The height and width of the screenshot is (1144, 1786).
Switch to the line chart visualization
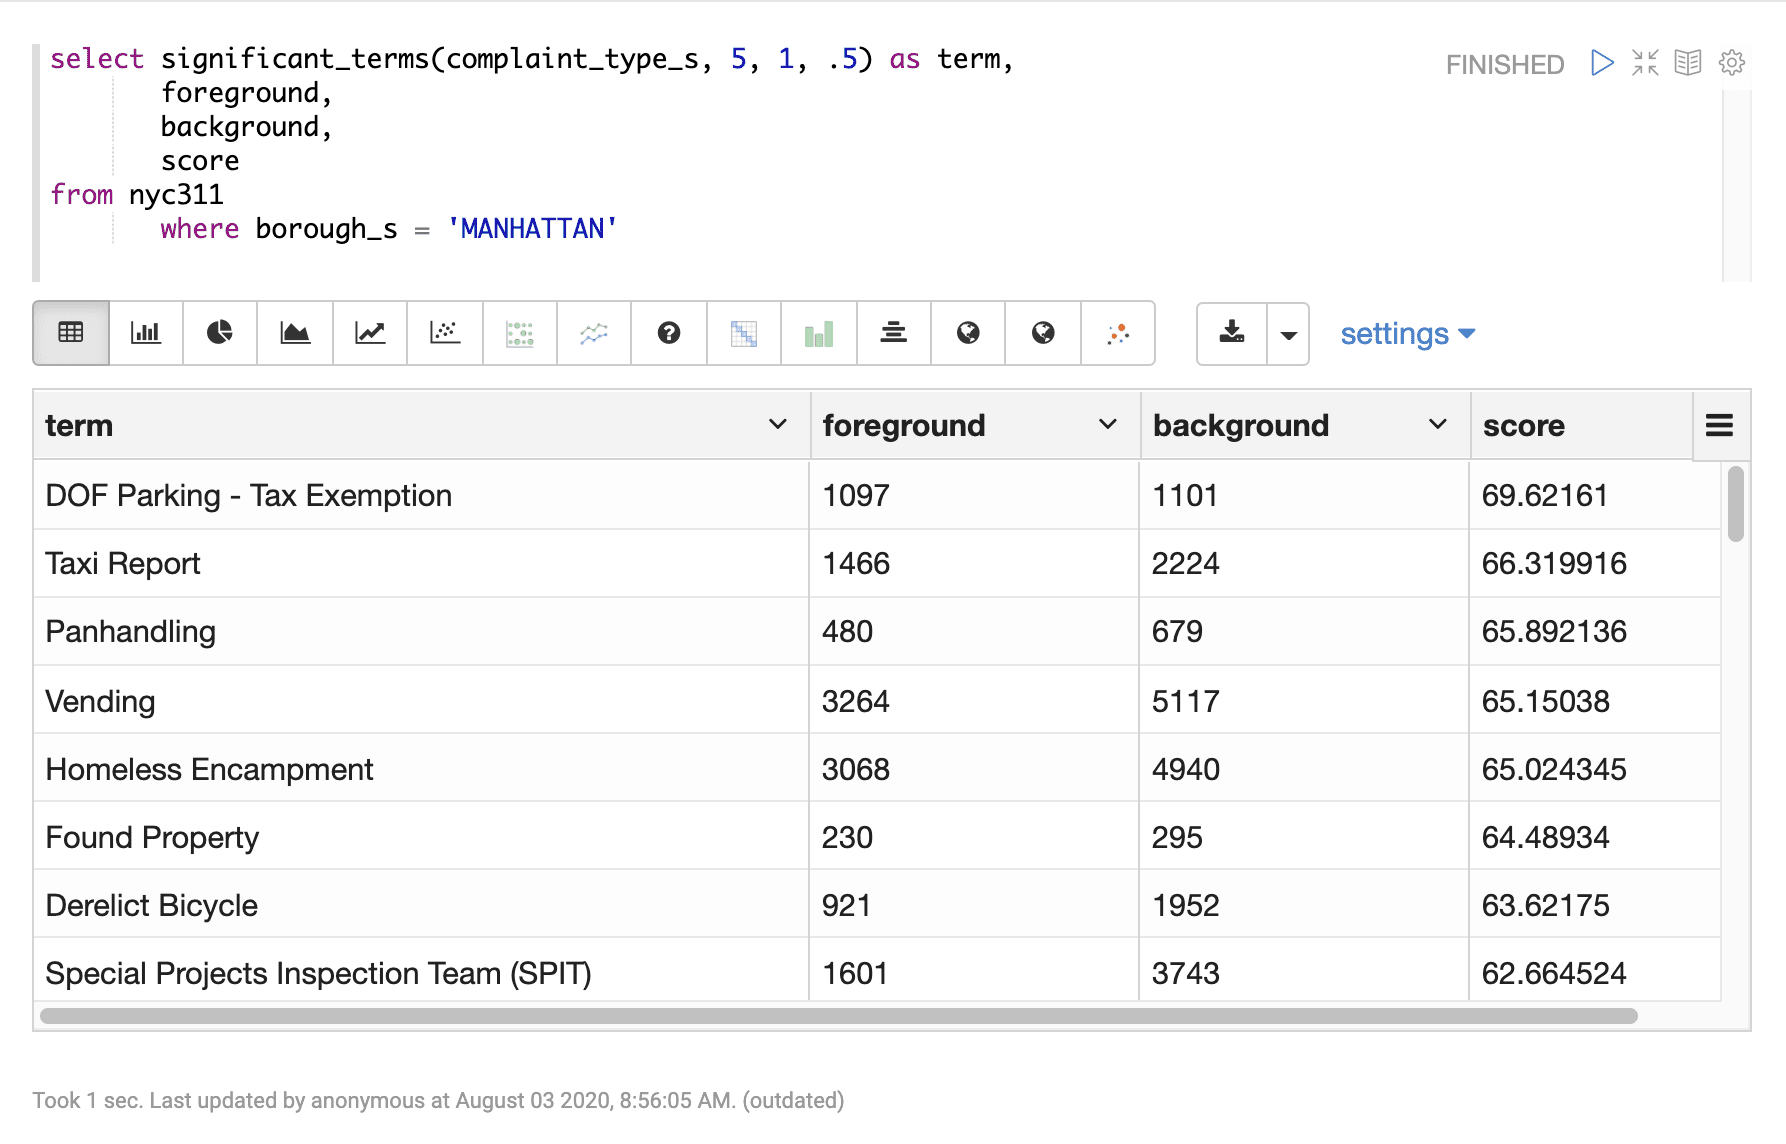pos(369,333)
